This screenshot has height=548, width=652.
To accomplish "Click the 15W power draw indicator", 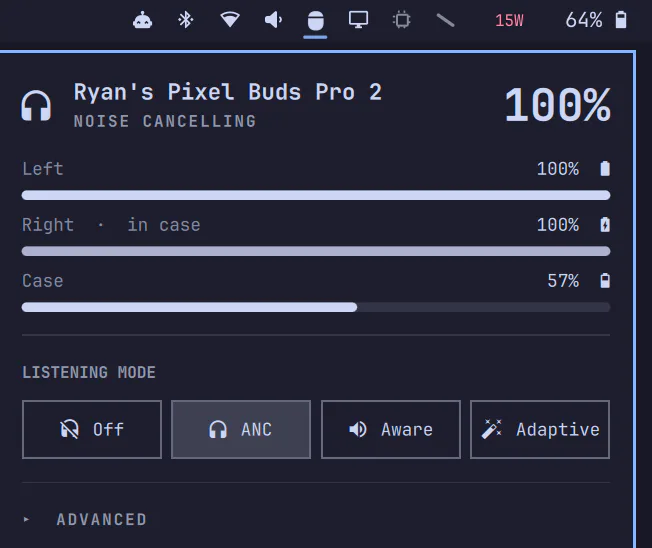I will pos(509,20).
